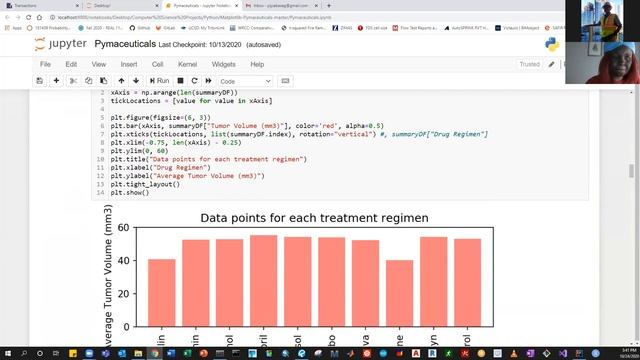Image resolution: width=640 pixels, height=360 pixels.
Task: Open the View menu
Action: [x=99, y=64]
